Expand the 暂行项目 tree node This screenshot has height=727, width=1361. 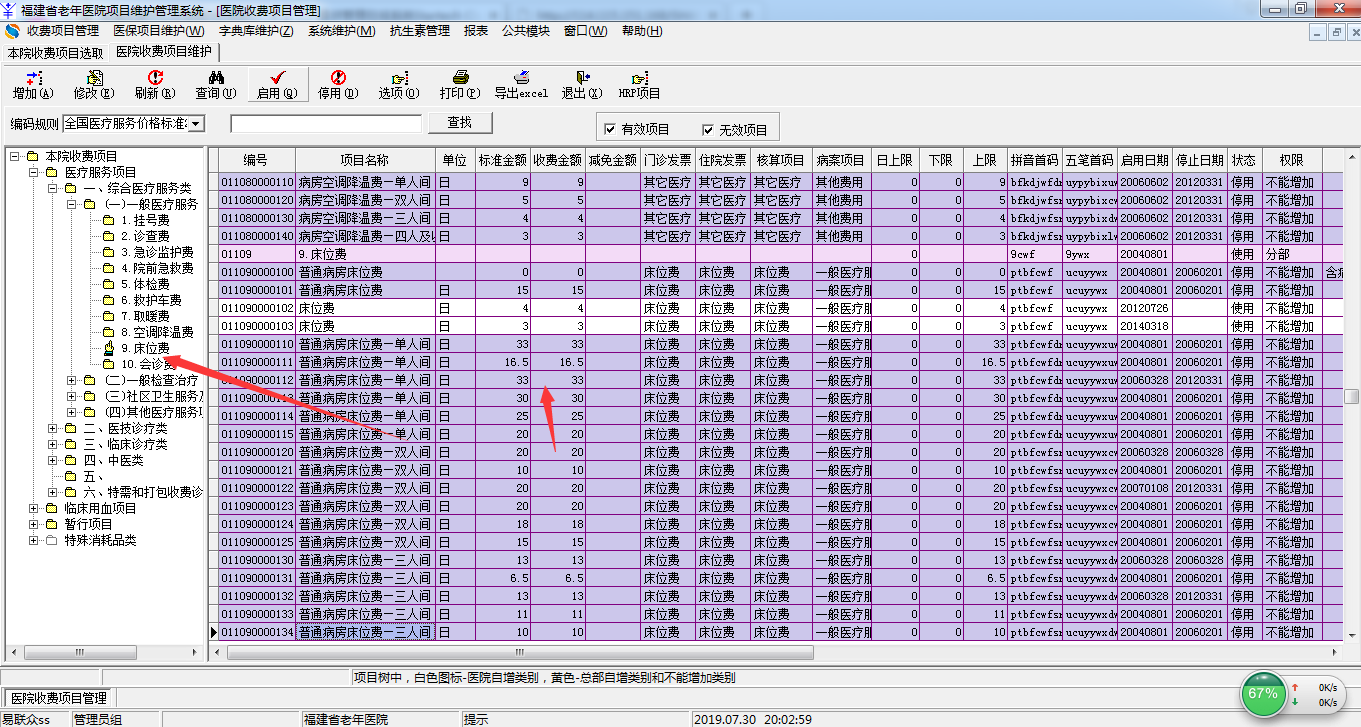tap(34, 524)
